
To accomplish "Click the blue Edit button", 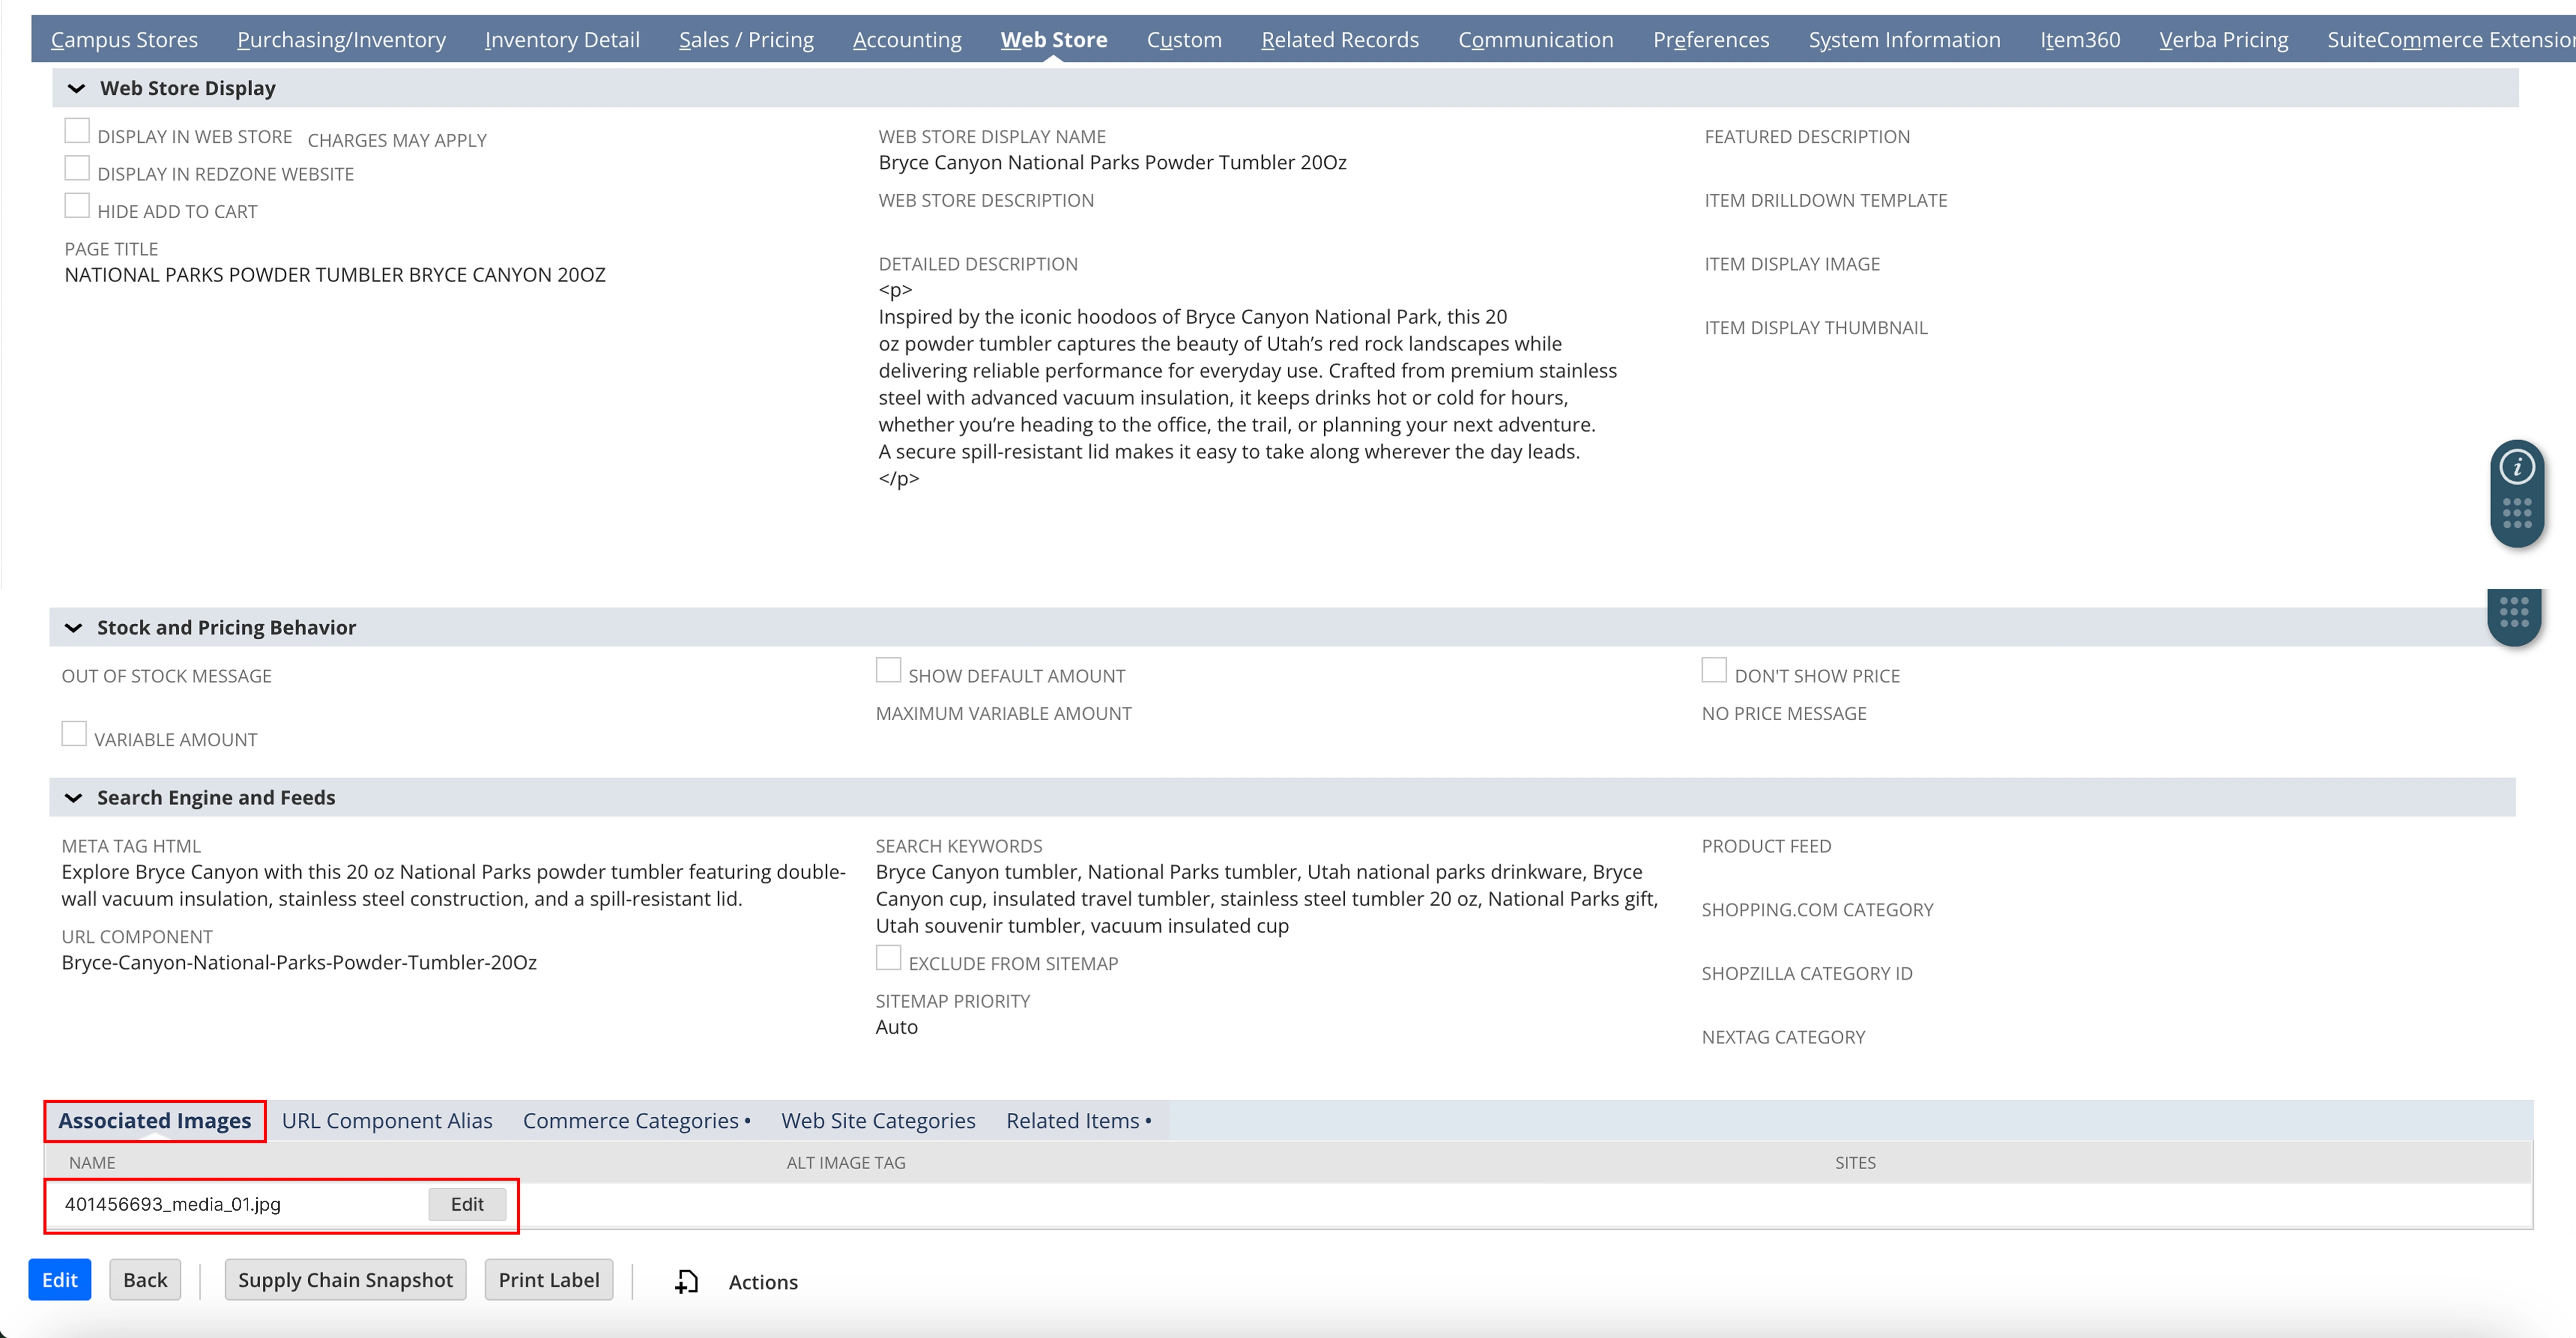I will (60, 1280).
